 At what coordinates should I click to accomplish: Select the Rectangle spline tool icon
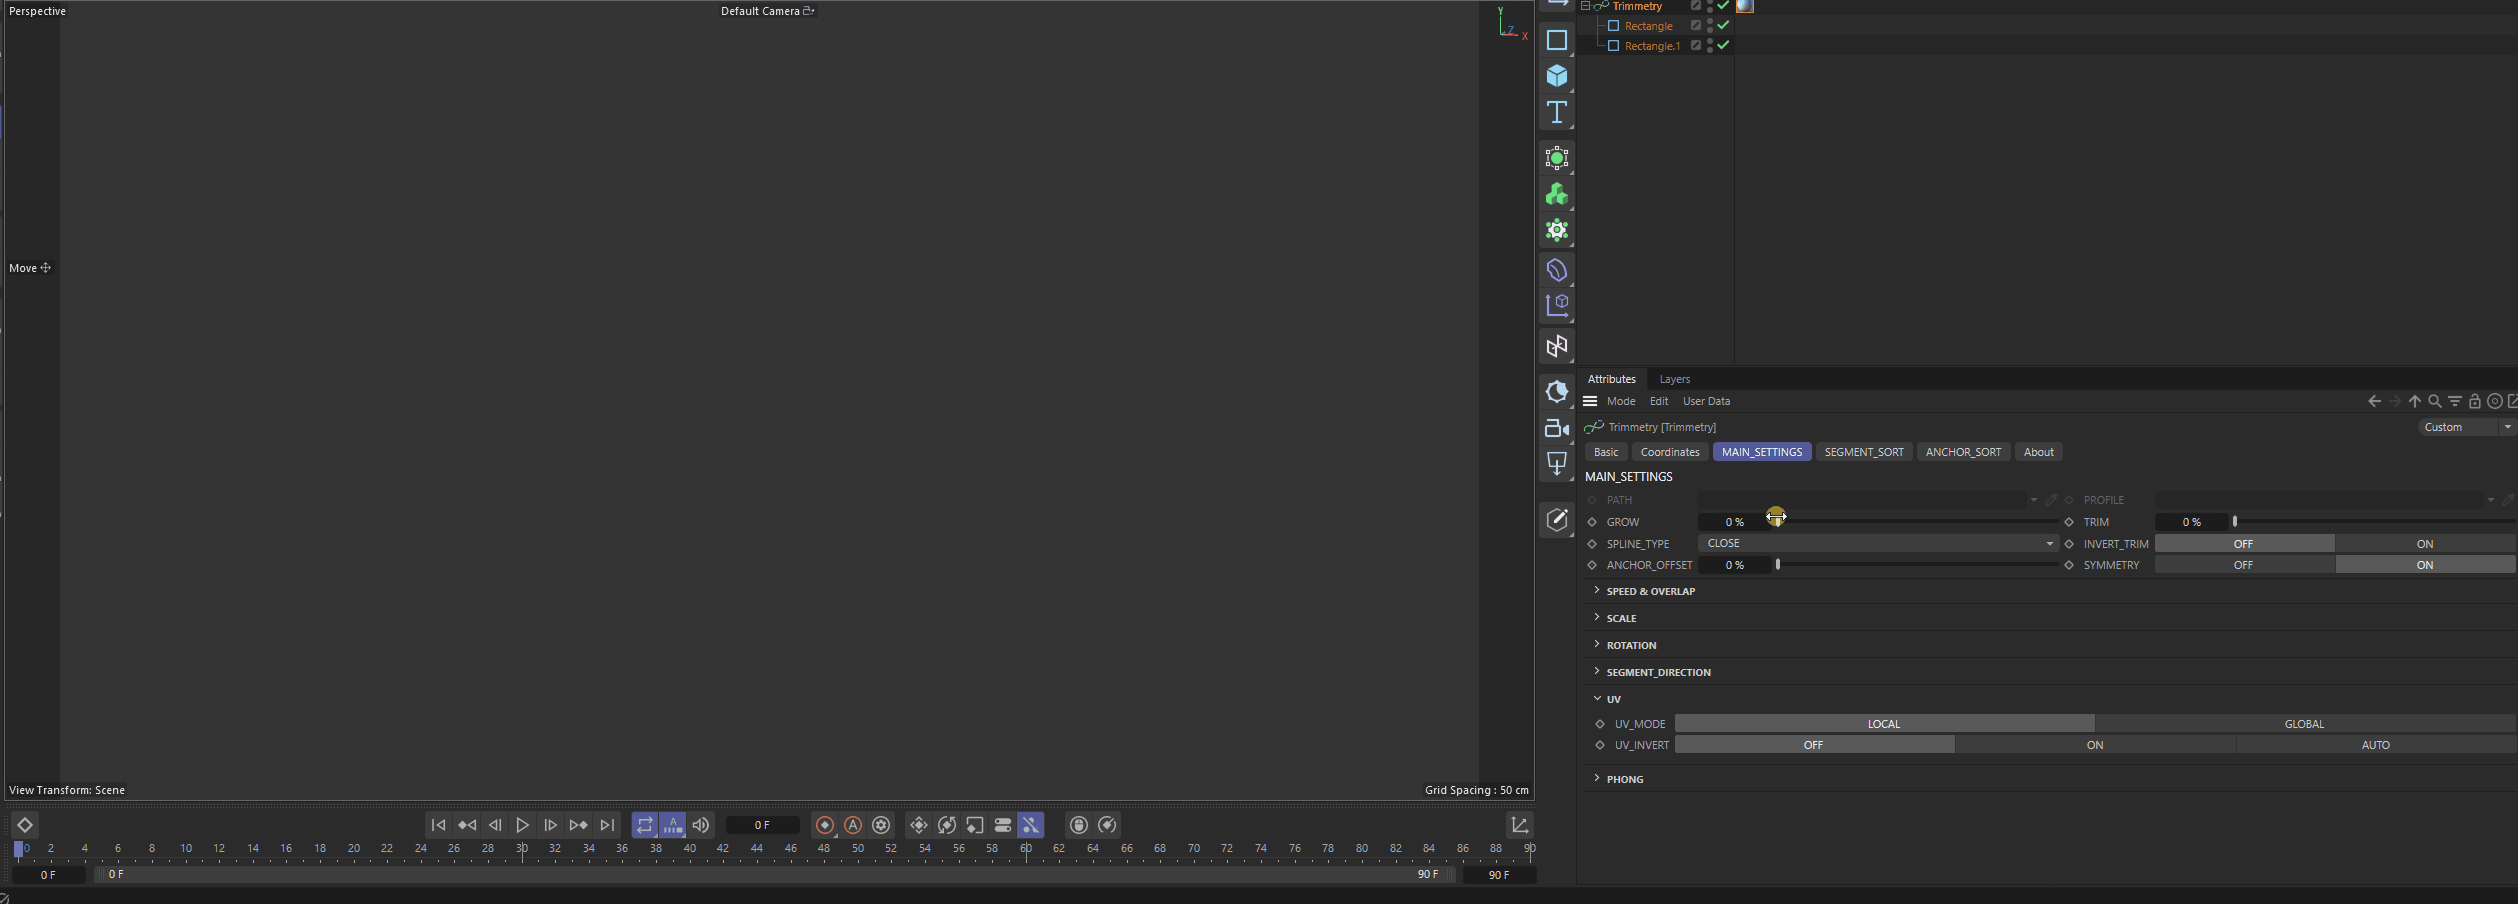point(1556,40)
